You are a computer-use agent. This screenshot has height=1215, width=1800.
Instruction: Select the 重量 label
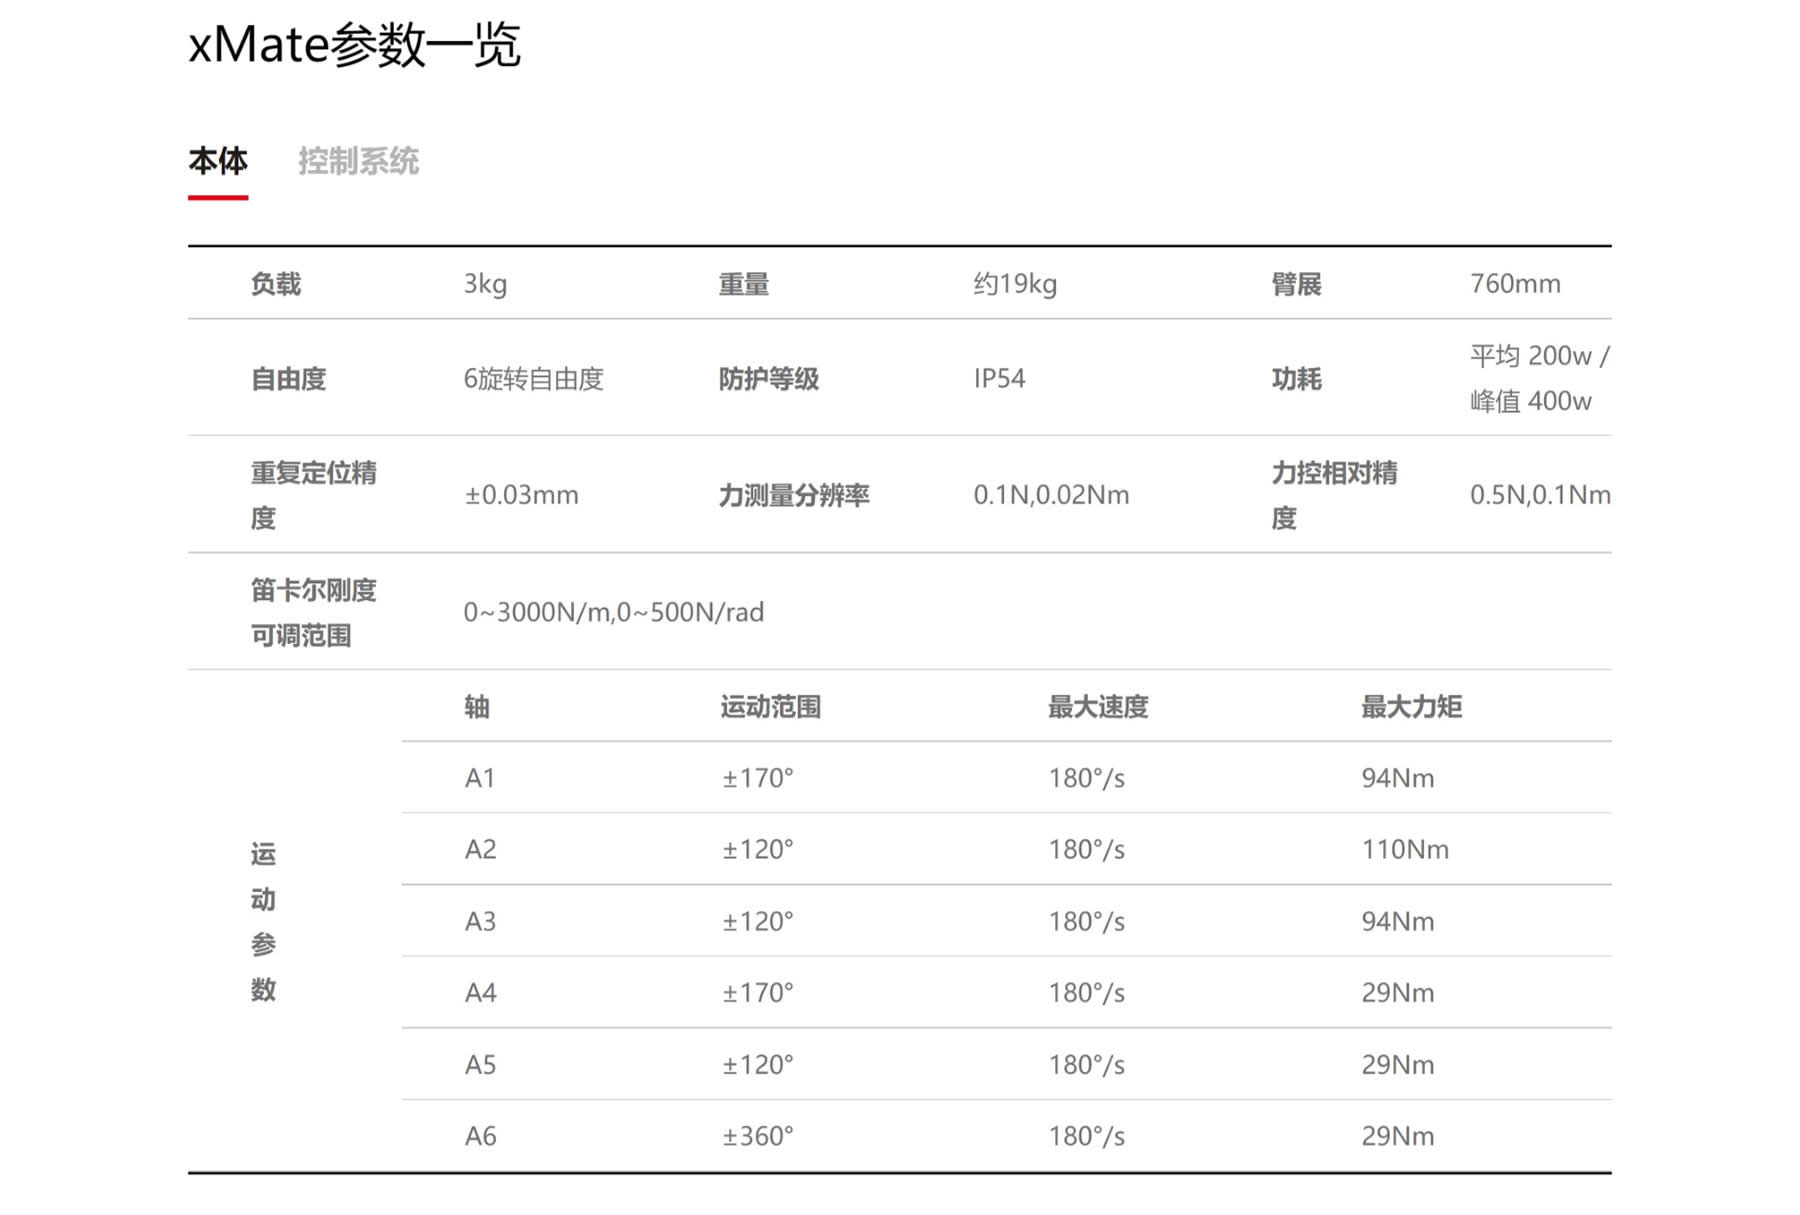coord(744,284)
